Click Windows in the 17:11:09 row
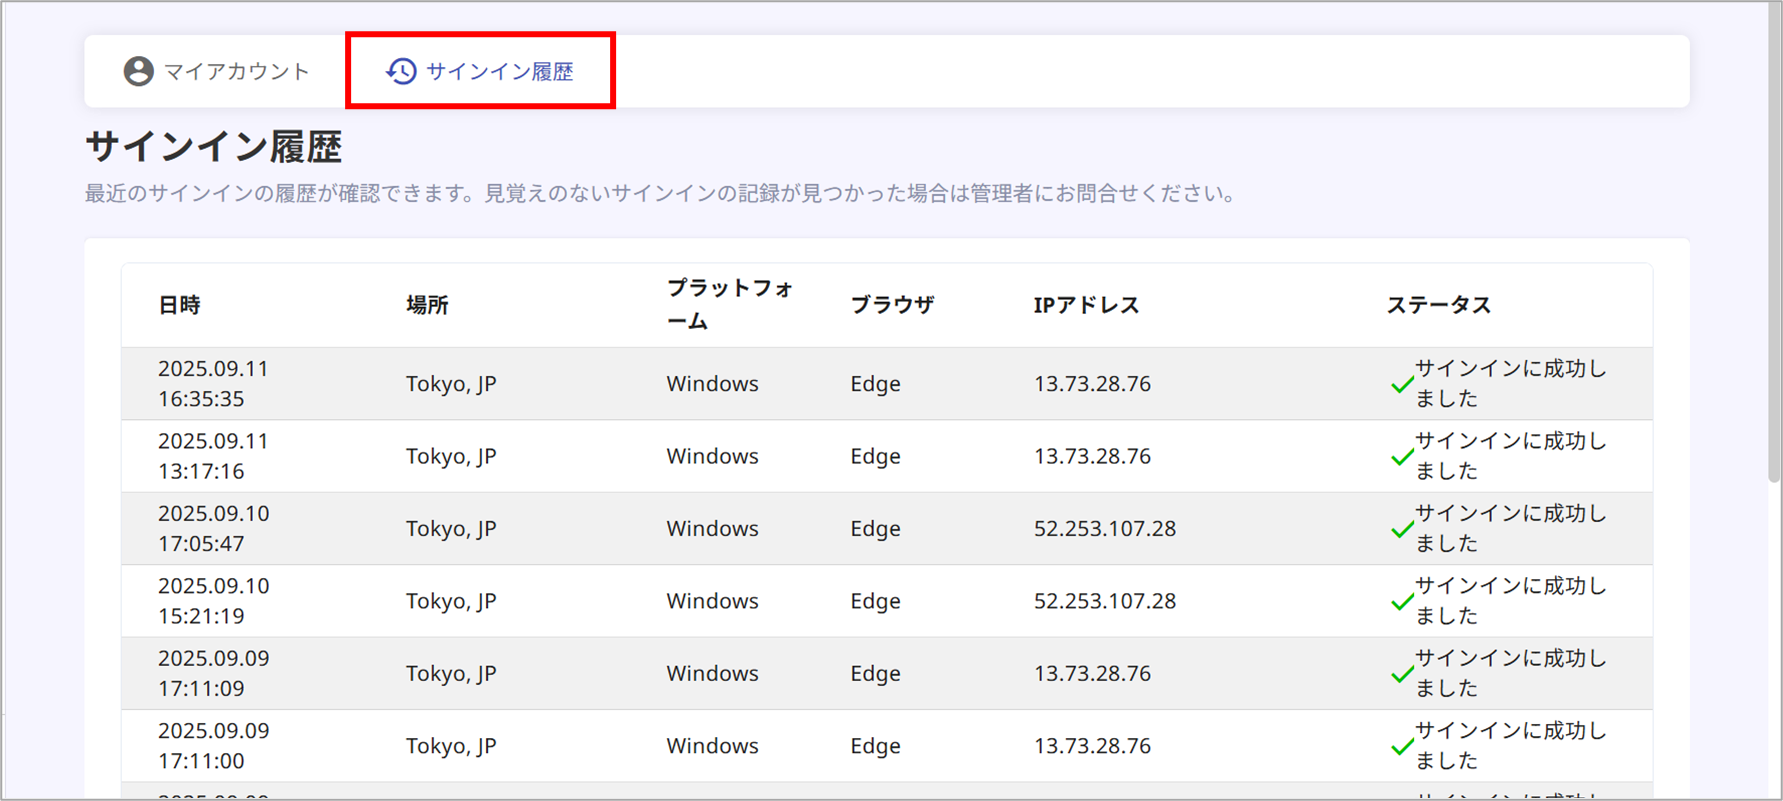 tap(713, 674)
